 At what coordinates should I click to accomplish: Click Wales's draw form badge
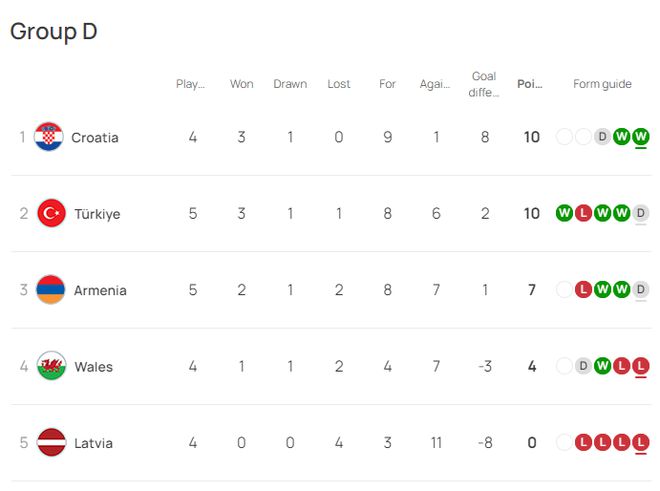(584, 366)
